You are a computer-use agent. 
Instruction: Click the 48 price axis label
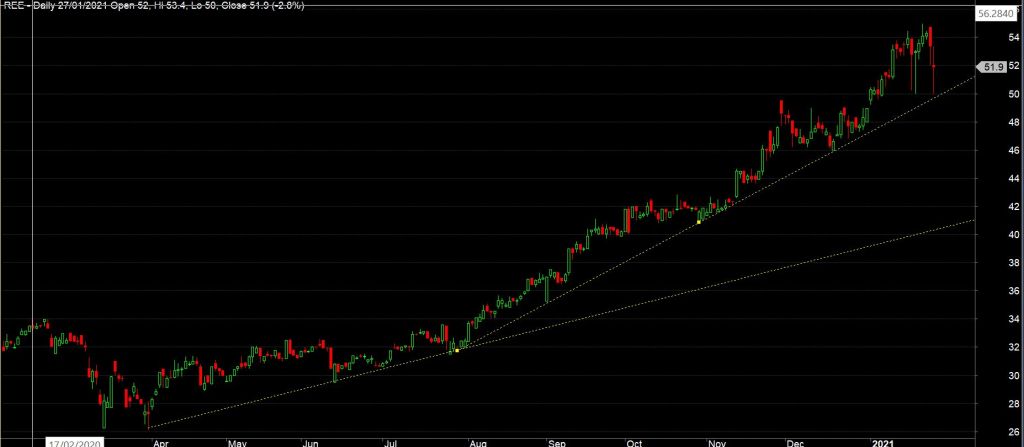point(1014,122)
